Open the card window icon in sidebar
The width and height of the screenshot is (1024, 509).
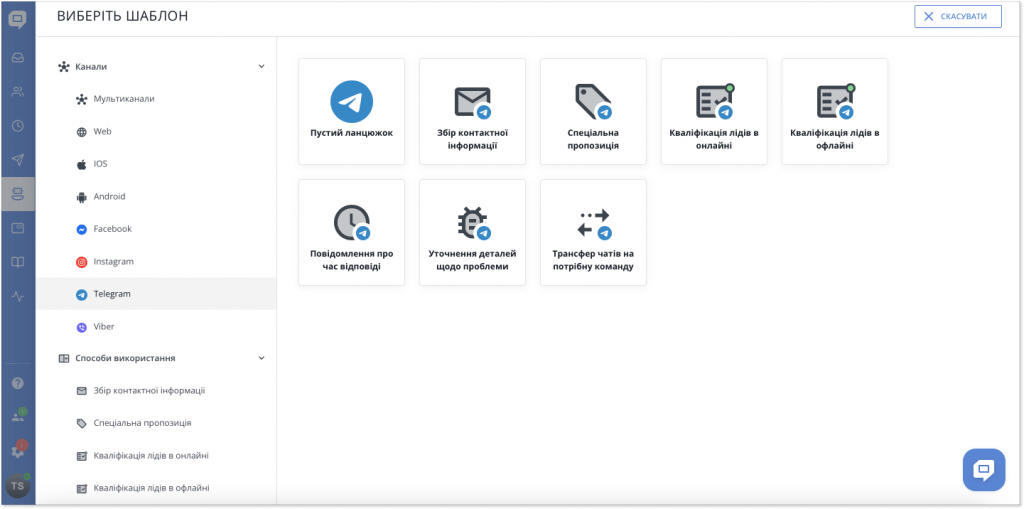coord(18,228)
